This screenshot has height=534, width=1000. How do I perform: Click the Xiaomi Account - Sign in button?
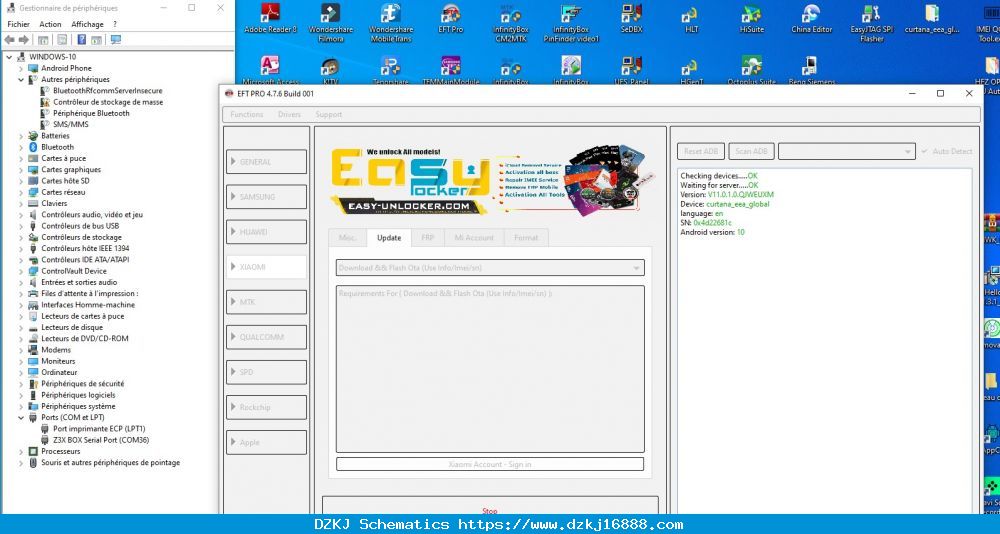(490, 464)
